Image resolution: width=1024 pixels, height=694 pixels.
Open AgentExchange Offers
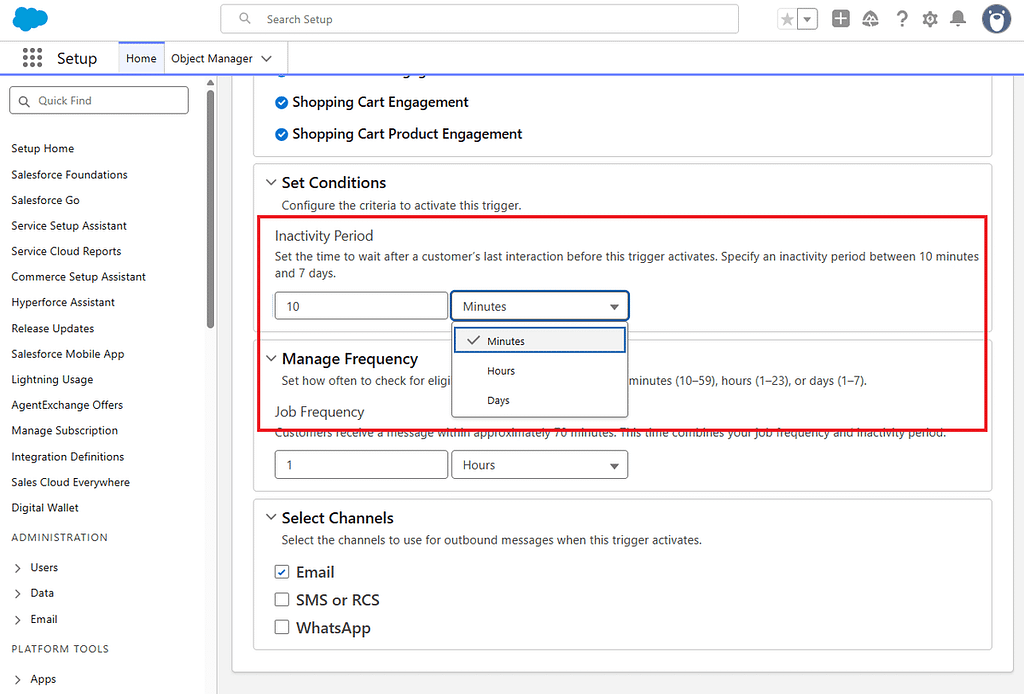pyautogui.click(x=67, y=405)
